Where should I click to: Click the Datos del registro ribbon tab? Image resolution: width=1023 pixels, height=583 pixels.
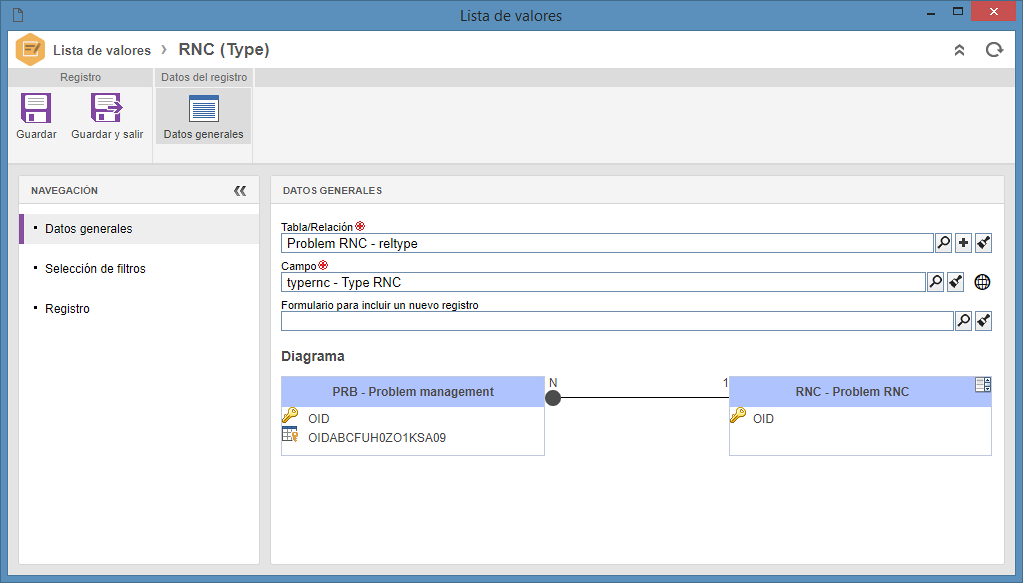(204, 77)
